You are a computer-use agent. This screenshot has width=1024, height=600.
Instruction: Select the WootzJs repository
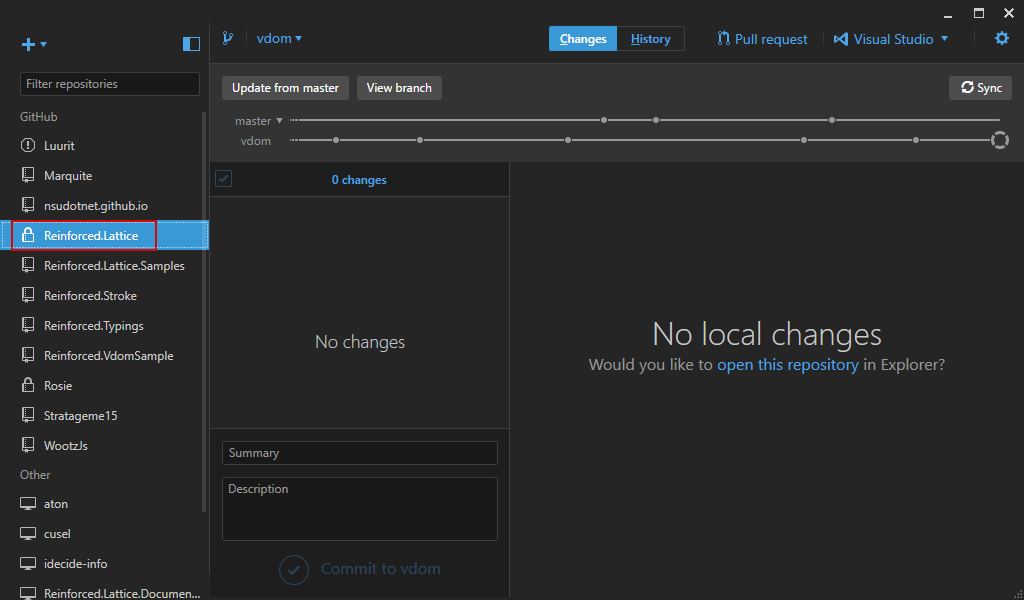104,446
